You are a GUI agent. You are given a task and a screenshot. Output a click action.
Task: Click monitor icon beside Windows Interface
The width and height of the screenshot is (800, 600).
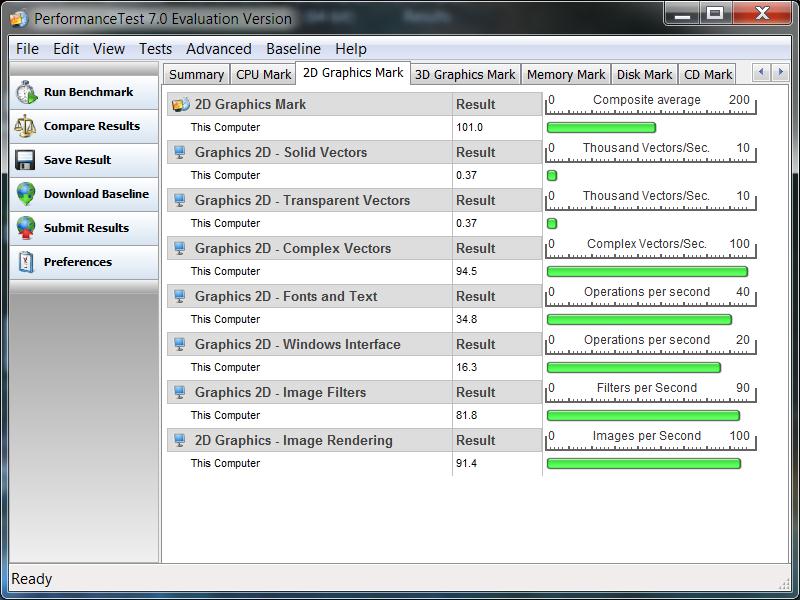[x=180, y=344]
